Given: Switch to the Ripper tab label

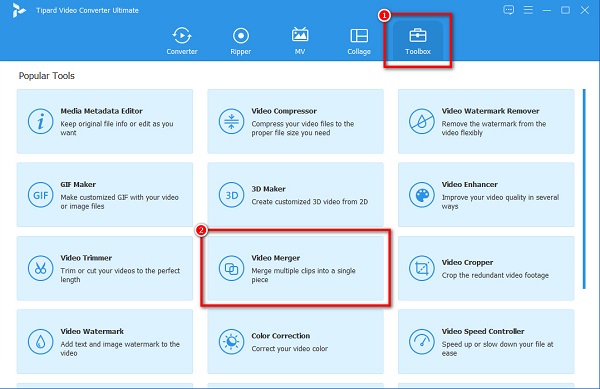Looking at the screenshot, I should (x=241, y=52).
